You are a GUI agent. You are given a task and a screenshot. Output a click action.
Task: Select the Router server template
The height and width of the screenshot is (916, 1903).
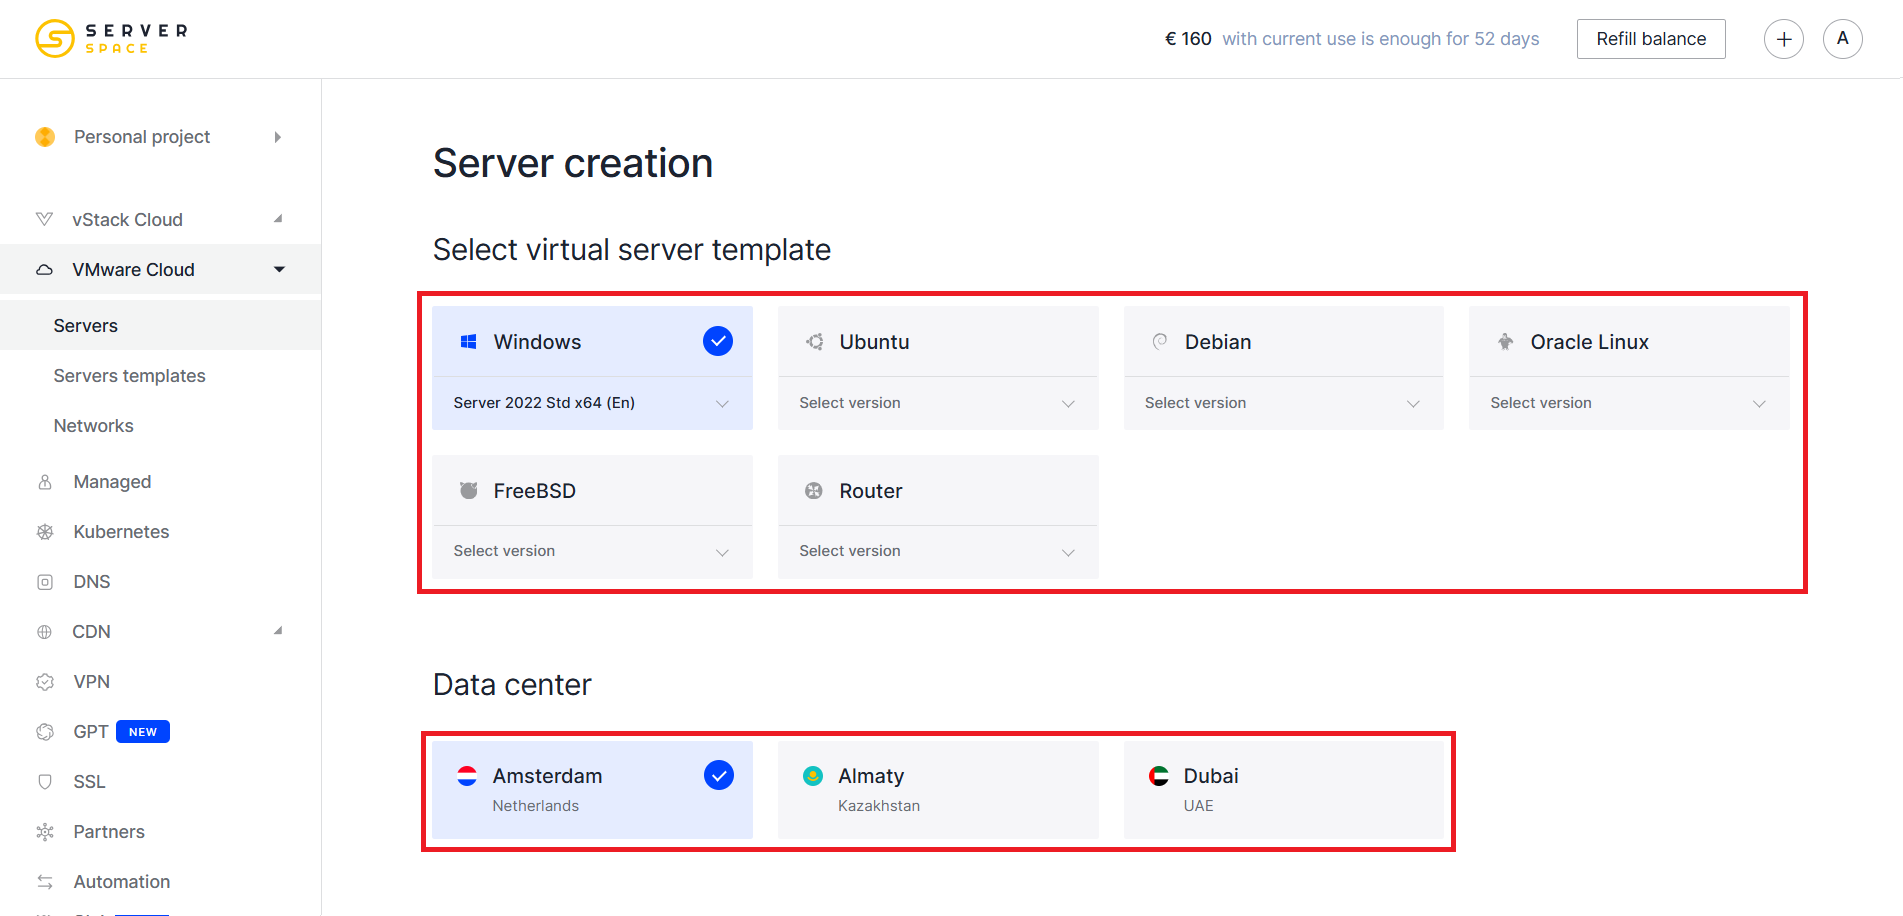click(938, 491)
